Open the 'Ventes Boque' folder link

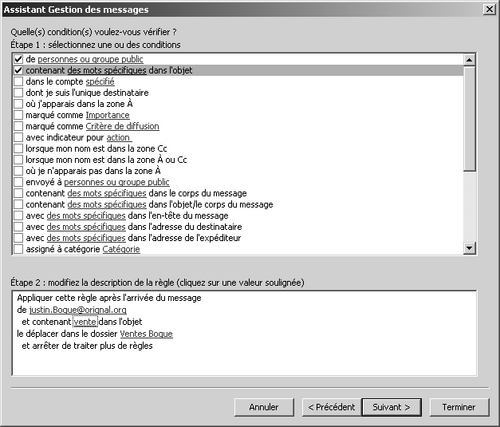point(146,334)
